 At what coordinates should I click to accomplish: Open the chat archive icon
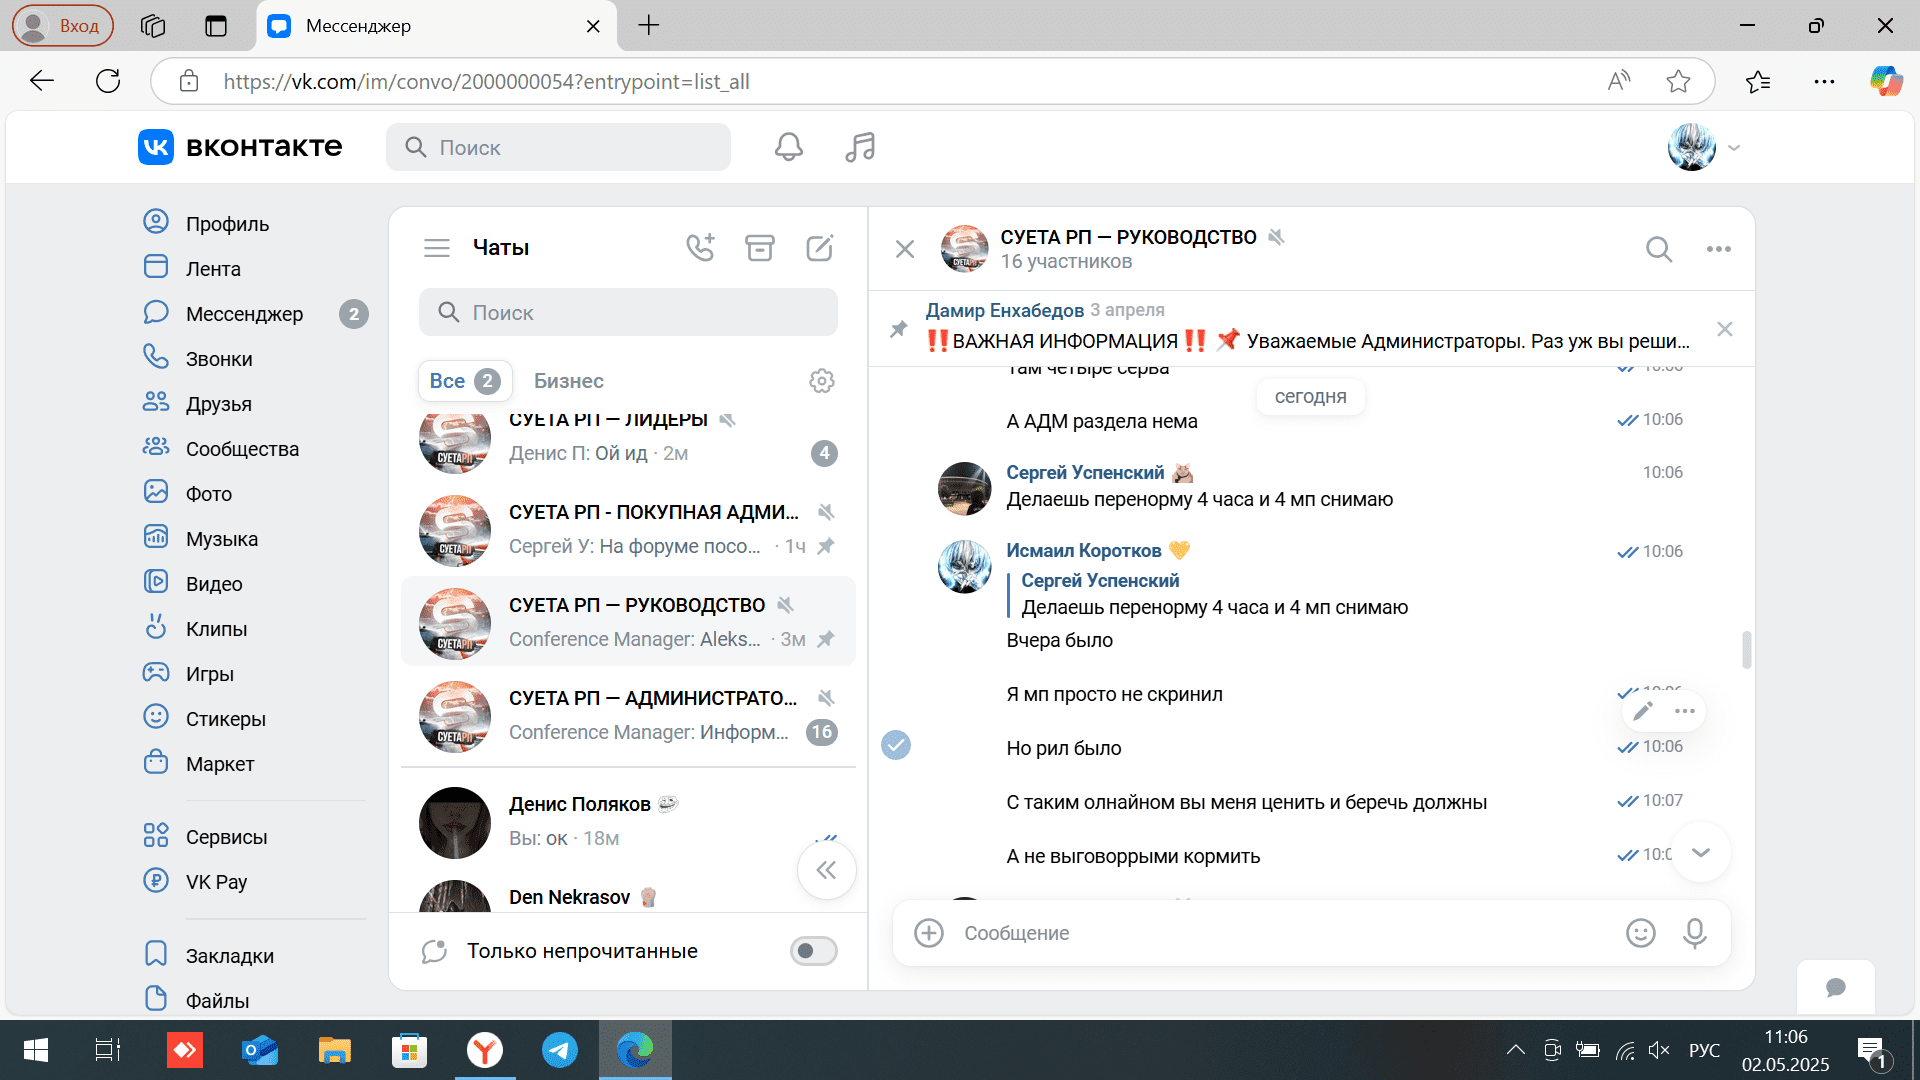coord(760,248)
